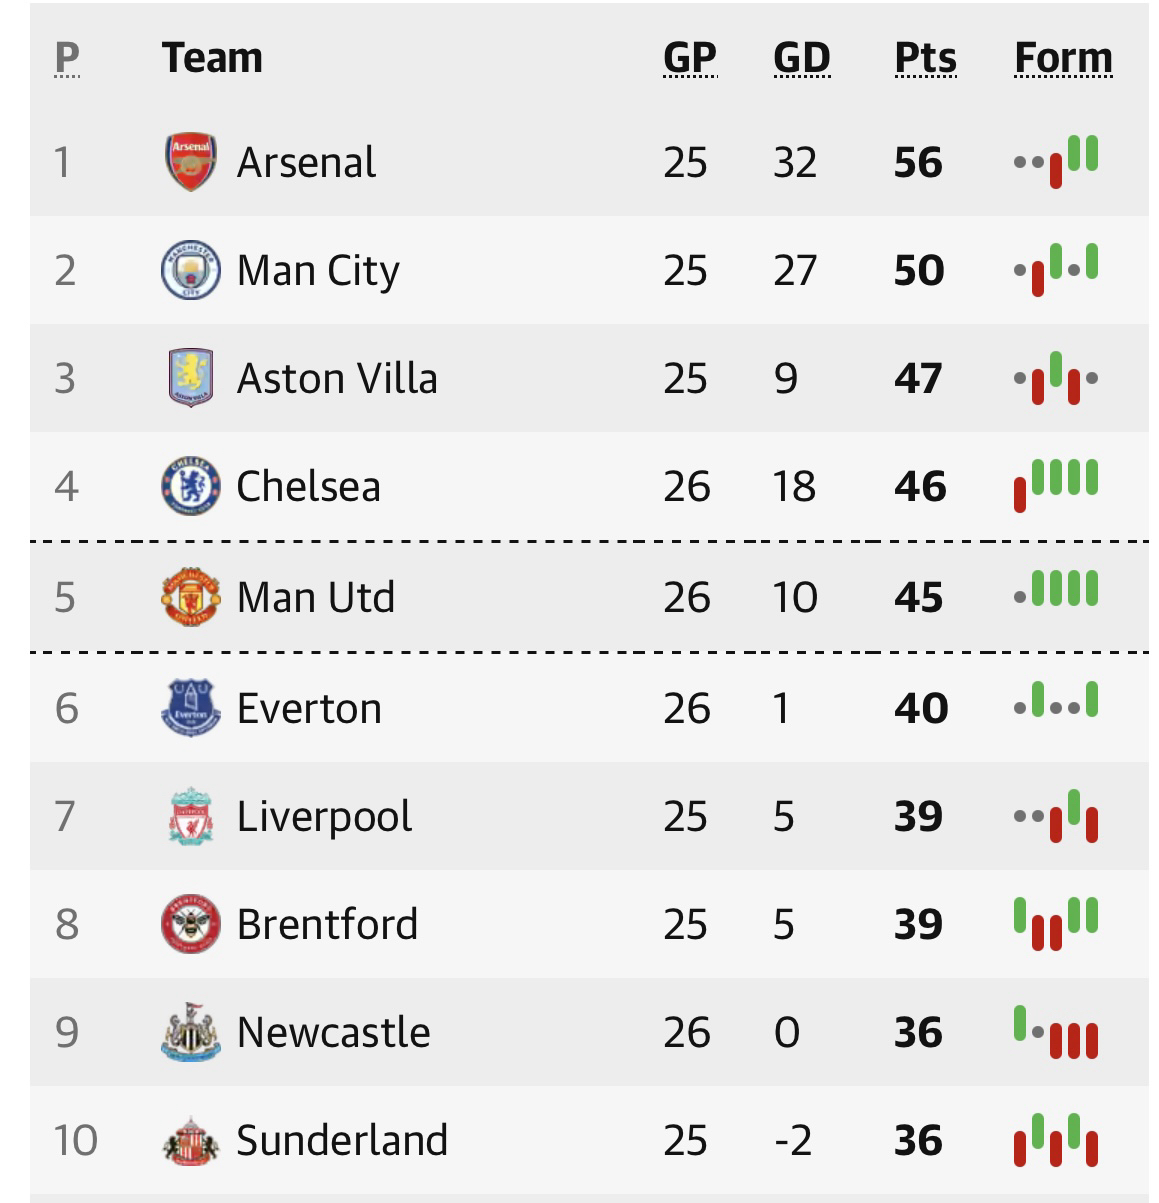Click the Chelsea club crest
This screenshot has height=1203, width=1159.
click(190, 486)
